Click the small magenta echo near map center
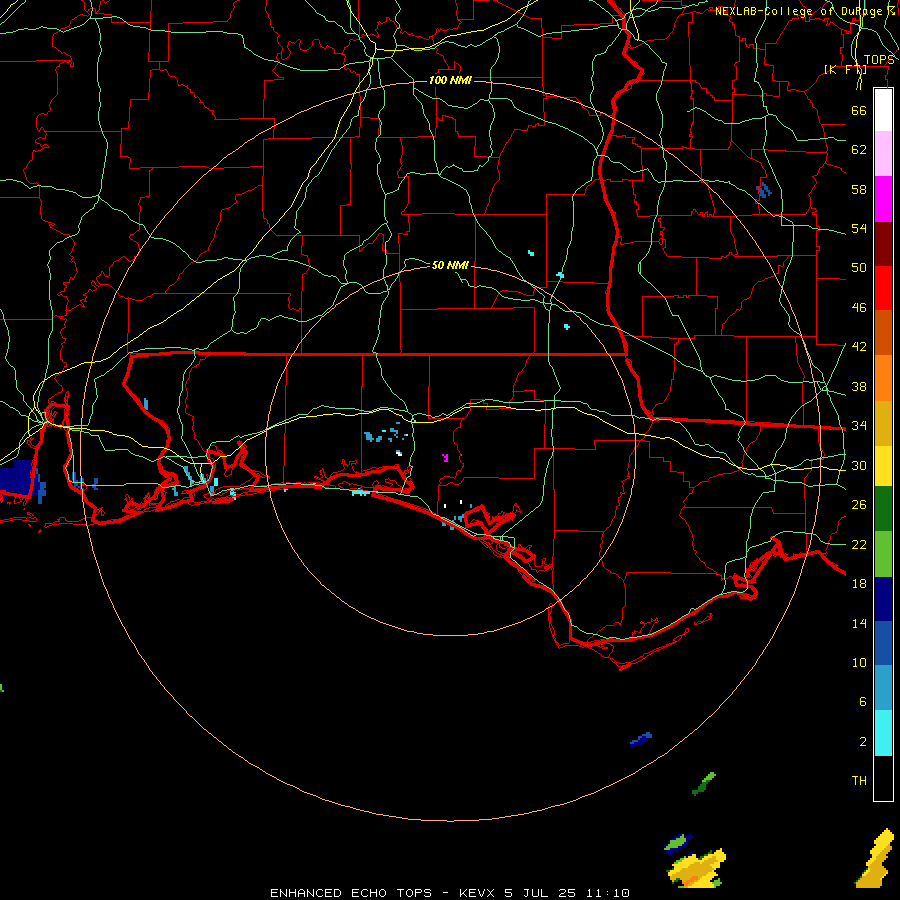Viewport: 900px width, 900px height. [445, 457]
